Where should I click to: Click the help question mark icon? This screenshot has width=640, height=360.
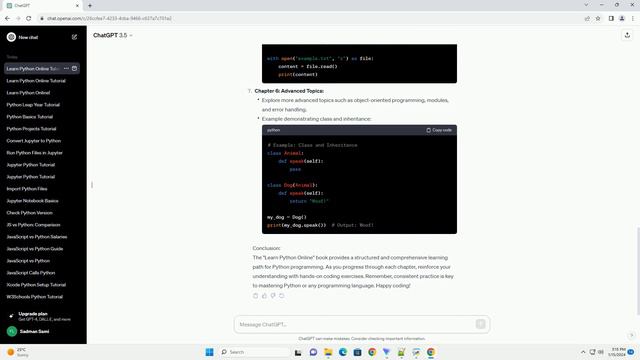pyautogui.click(x=631, y=336)
